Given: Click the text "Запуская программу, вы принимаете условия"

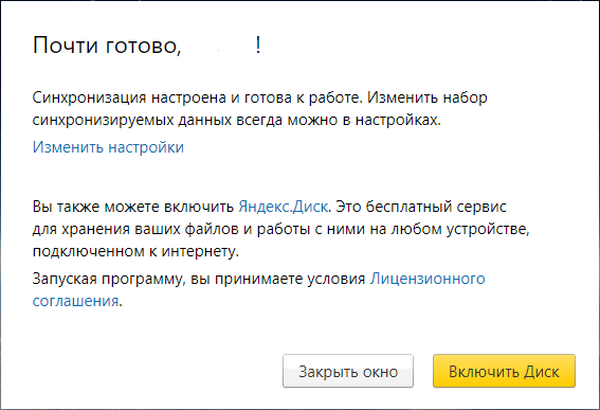Looking at the screenshot, I should [198, 277].
